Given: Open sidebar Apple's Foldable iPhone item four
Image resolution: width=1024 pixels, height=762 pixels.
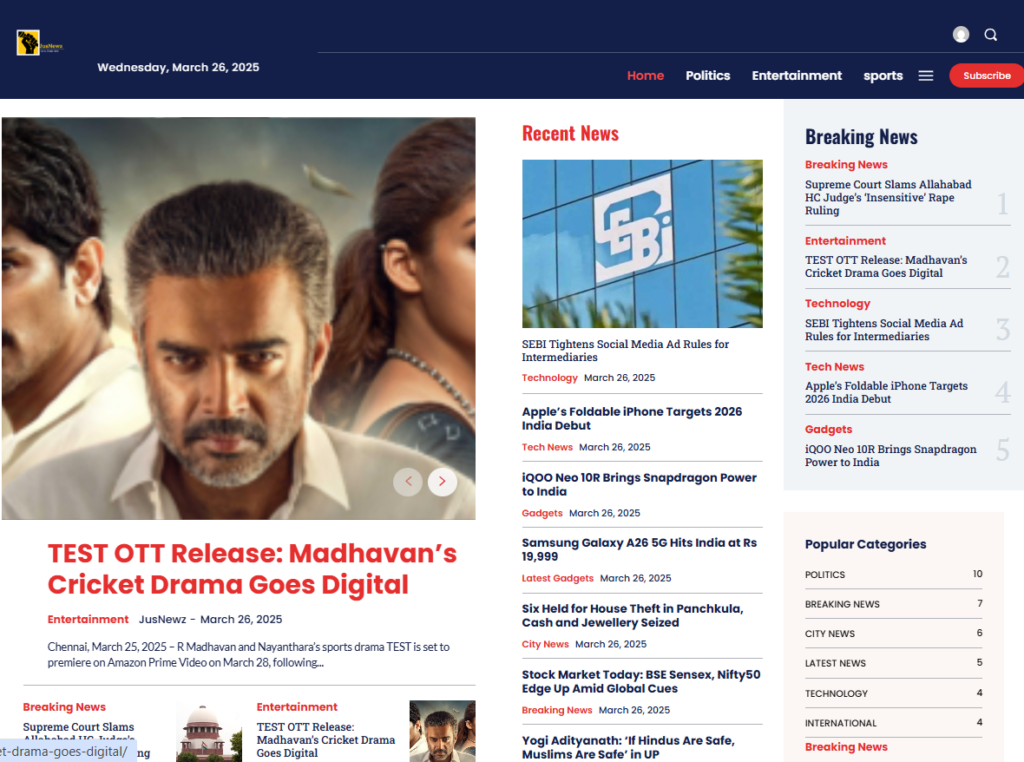Looking at the screenshot, I should click(886, 392).
